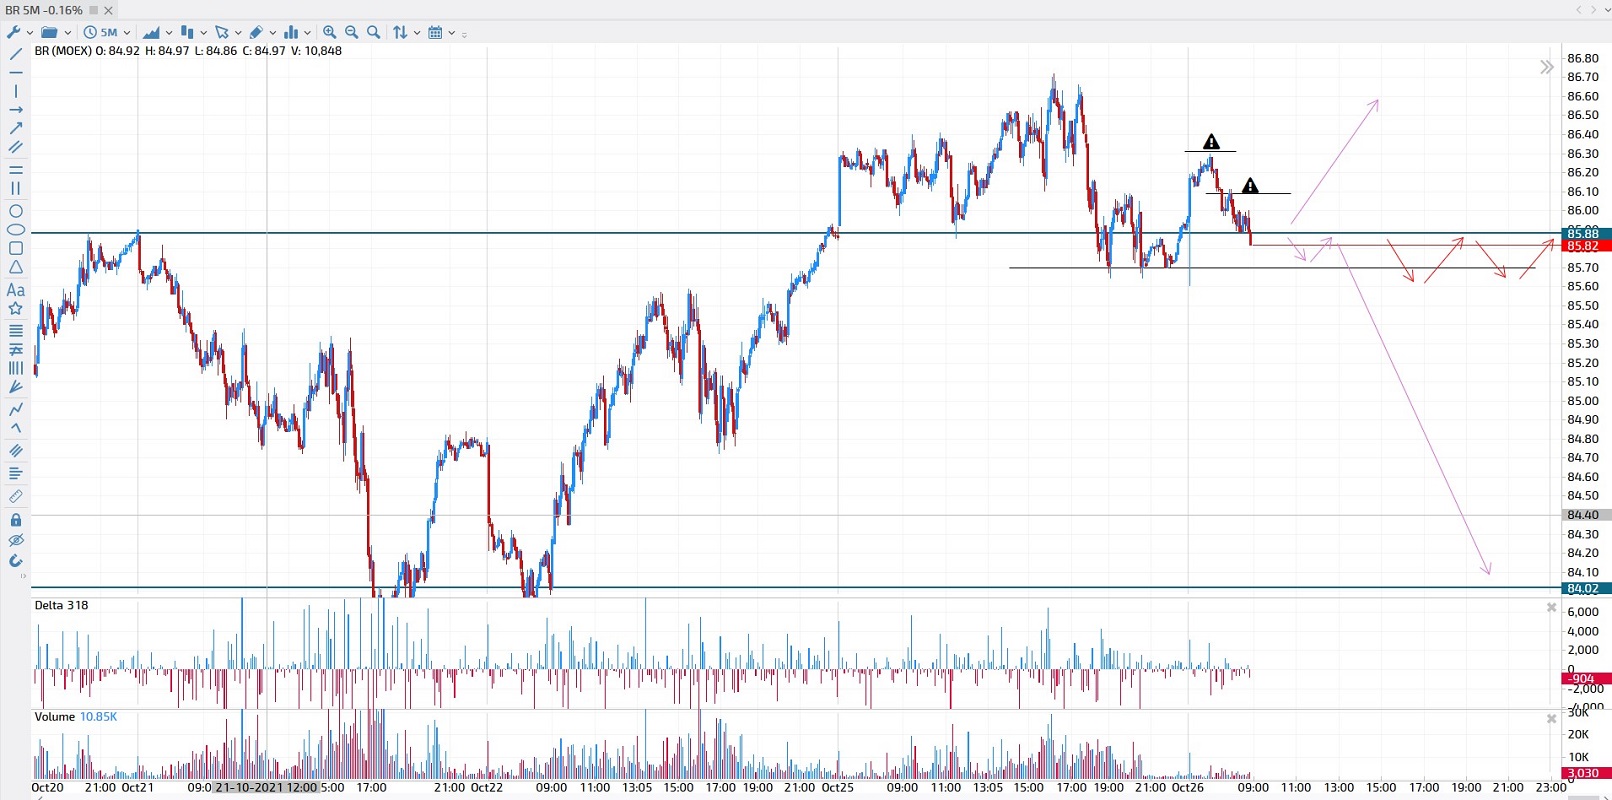
Task: Select the triangle drawing tool
Action: (x=15, y=267)
